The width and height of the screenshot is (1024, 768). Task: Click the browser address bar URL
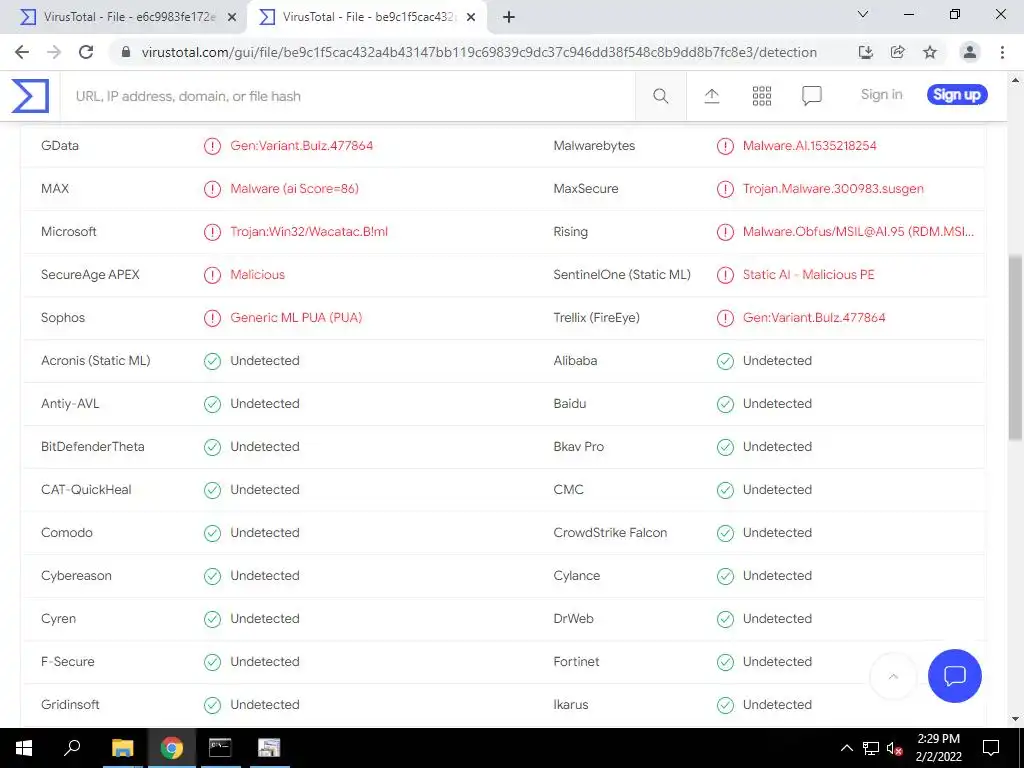[x=479, y=52]
